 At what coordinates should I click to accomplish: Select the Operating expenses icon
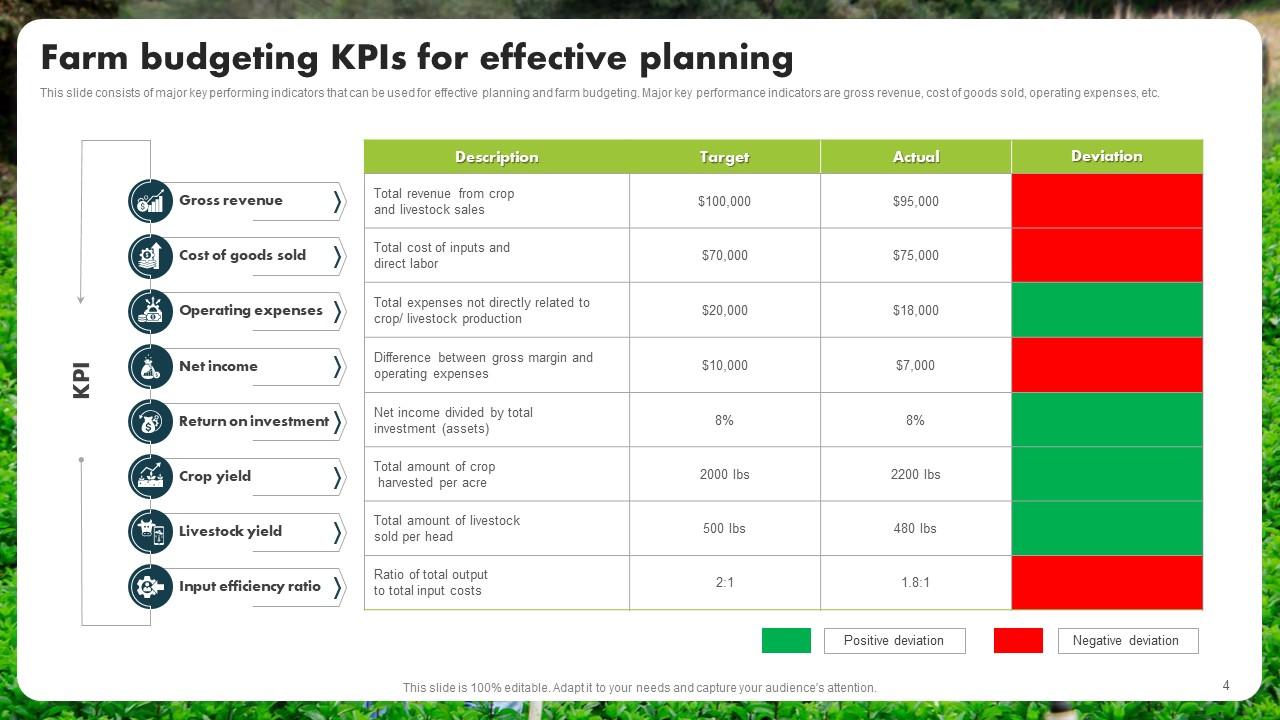point(151,311)
